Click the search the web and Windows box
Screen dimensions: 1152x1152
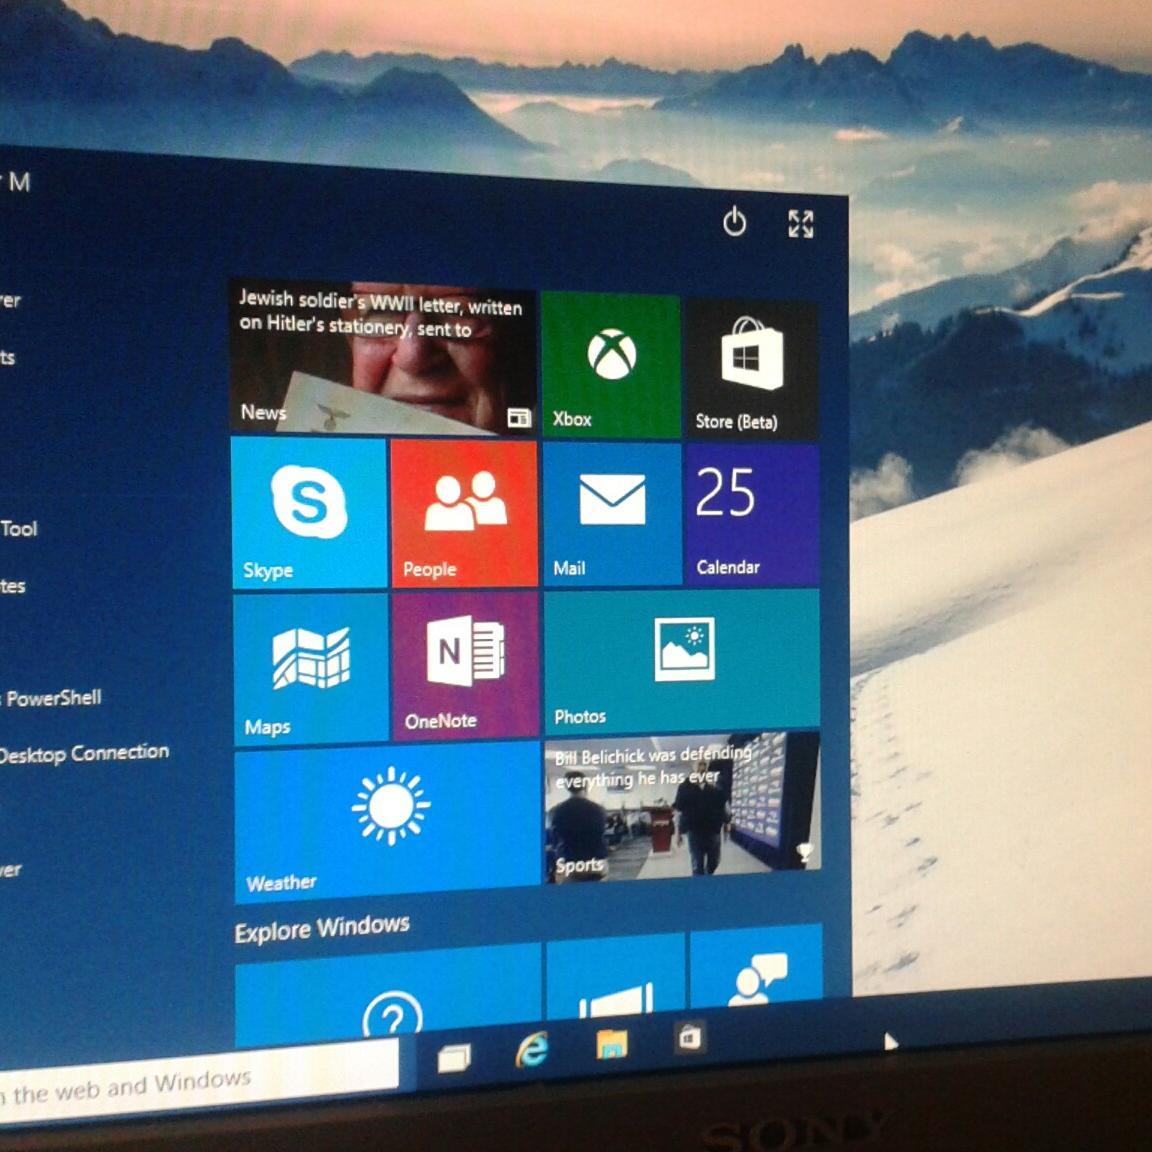click(x=198, y=1081)
